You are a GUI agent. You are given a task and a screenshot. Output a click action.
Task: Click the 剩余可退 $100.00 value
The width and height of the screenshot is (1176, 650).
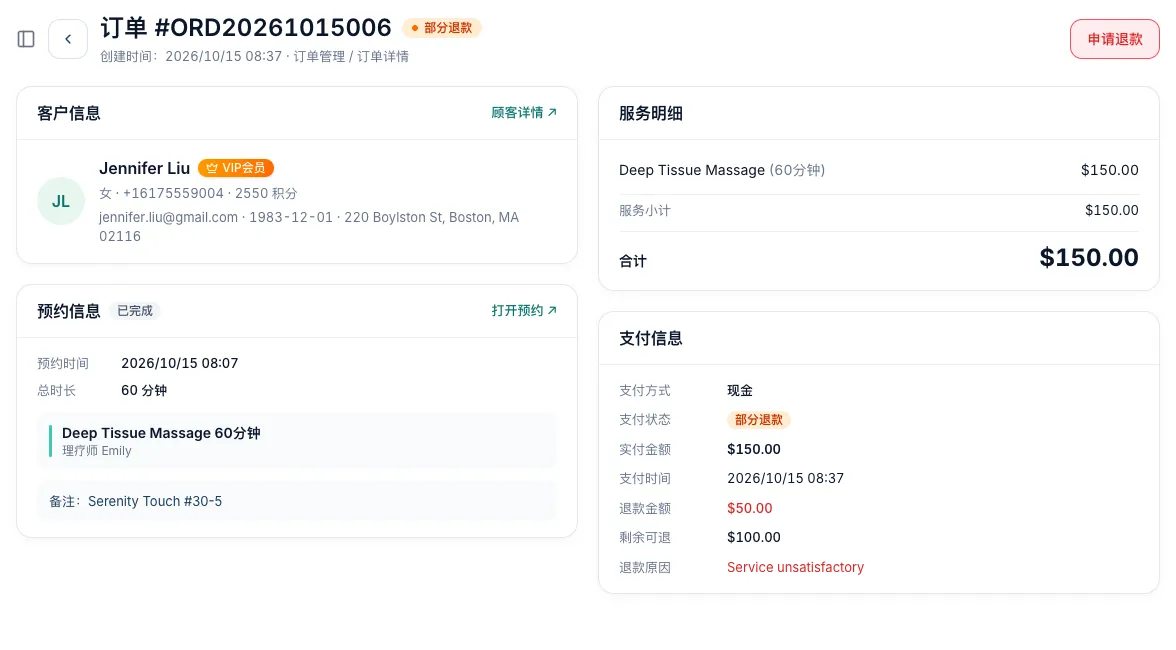(x=754, y=538)
